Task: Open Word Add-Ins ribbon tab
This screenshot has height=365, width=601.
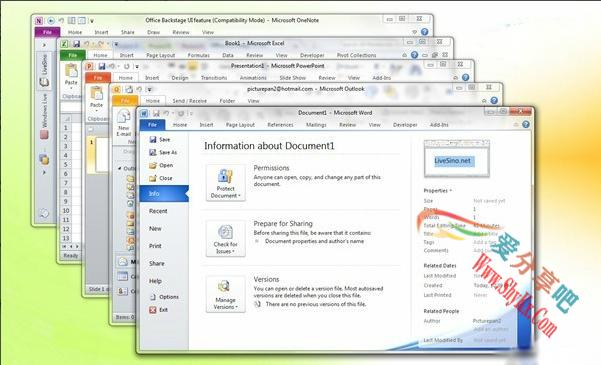Action: 439,125
